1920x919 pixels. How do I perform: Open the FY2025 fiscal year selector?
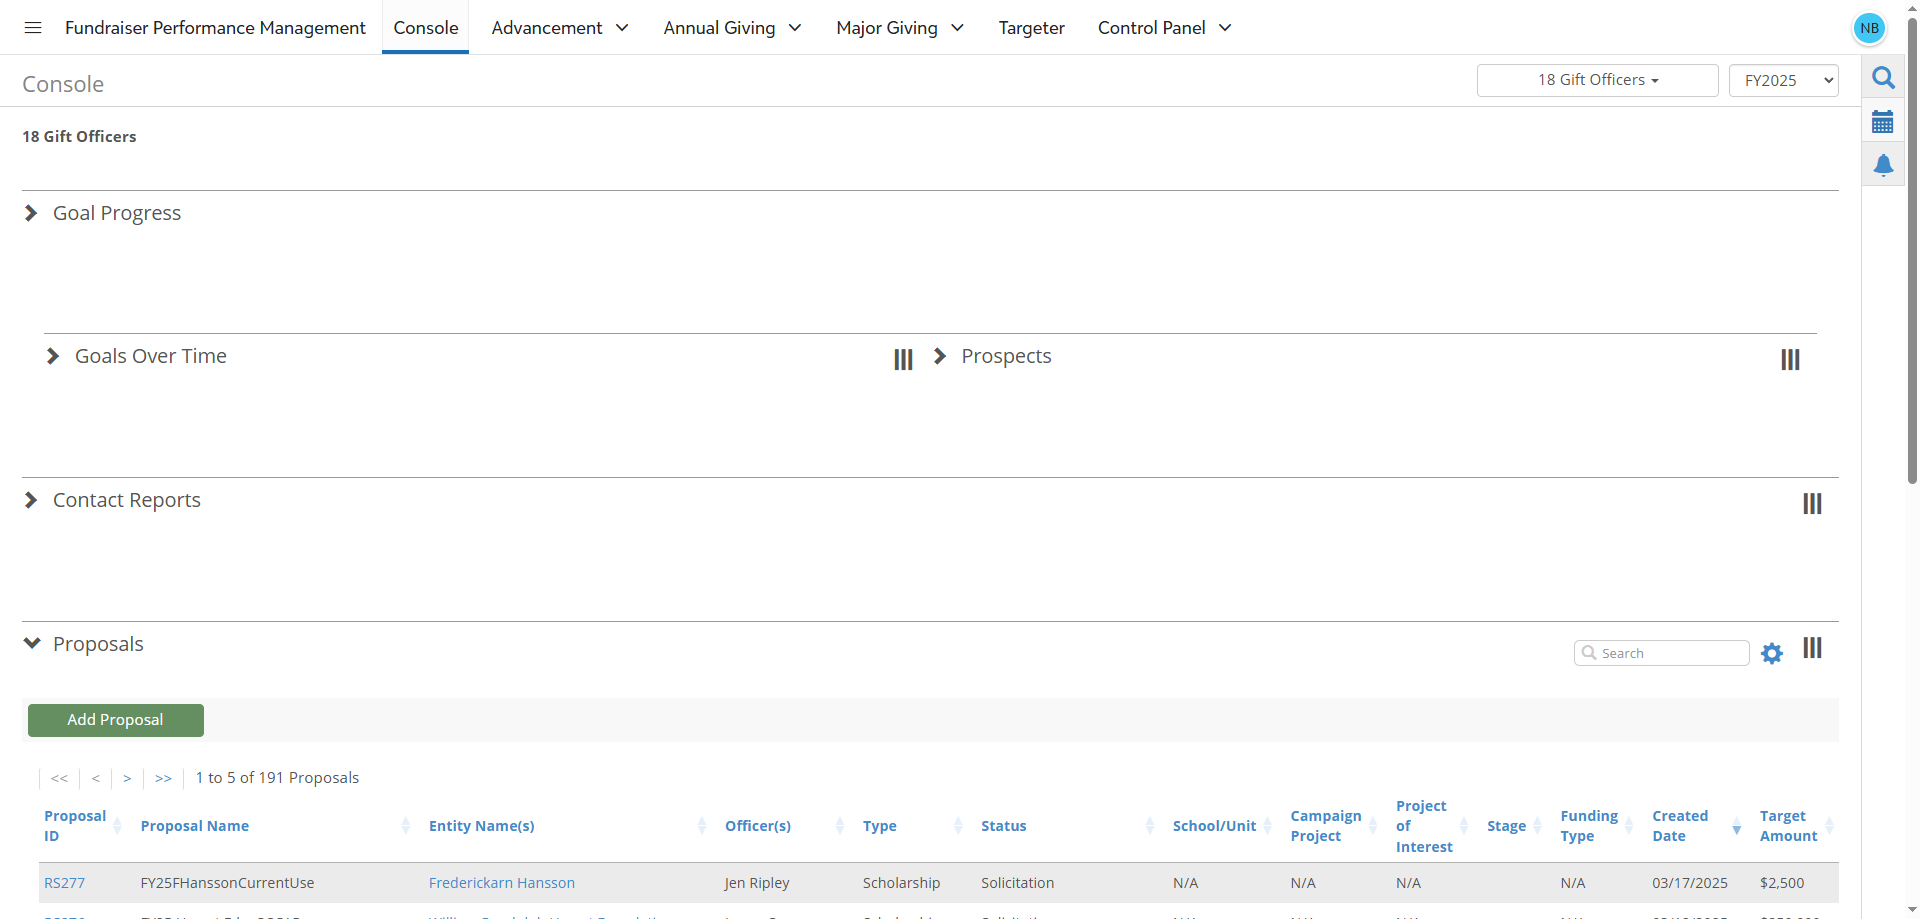[1784, 80]
